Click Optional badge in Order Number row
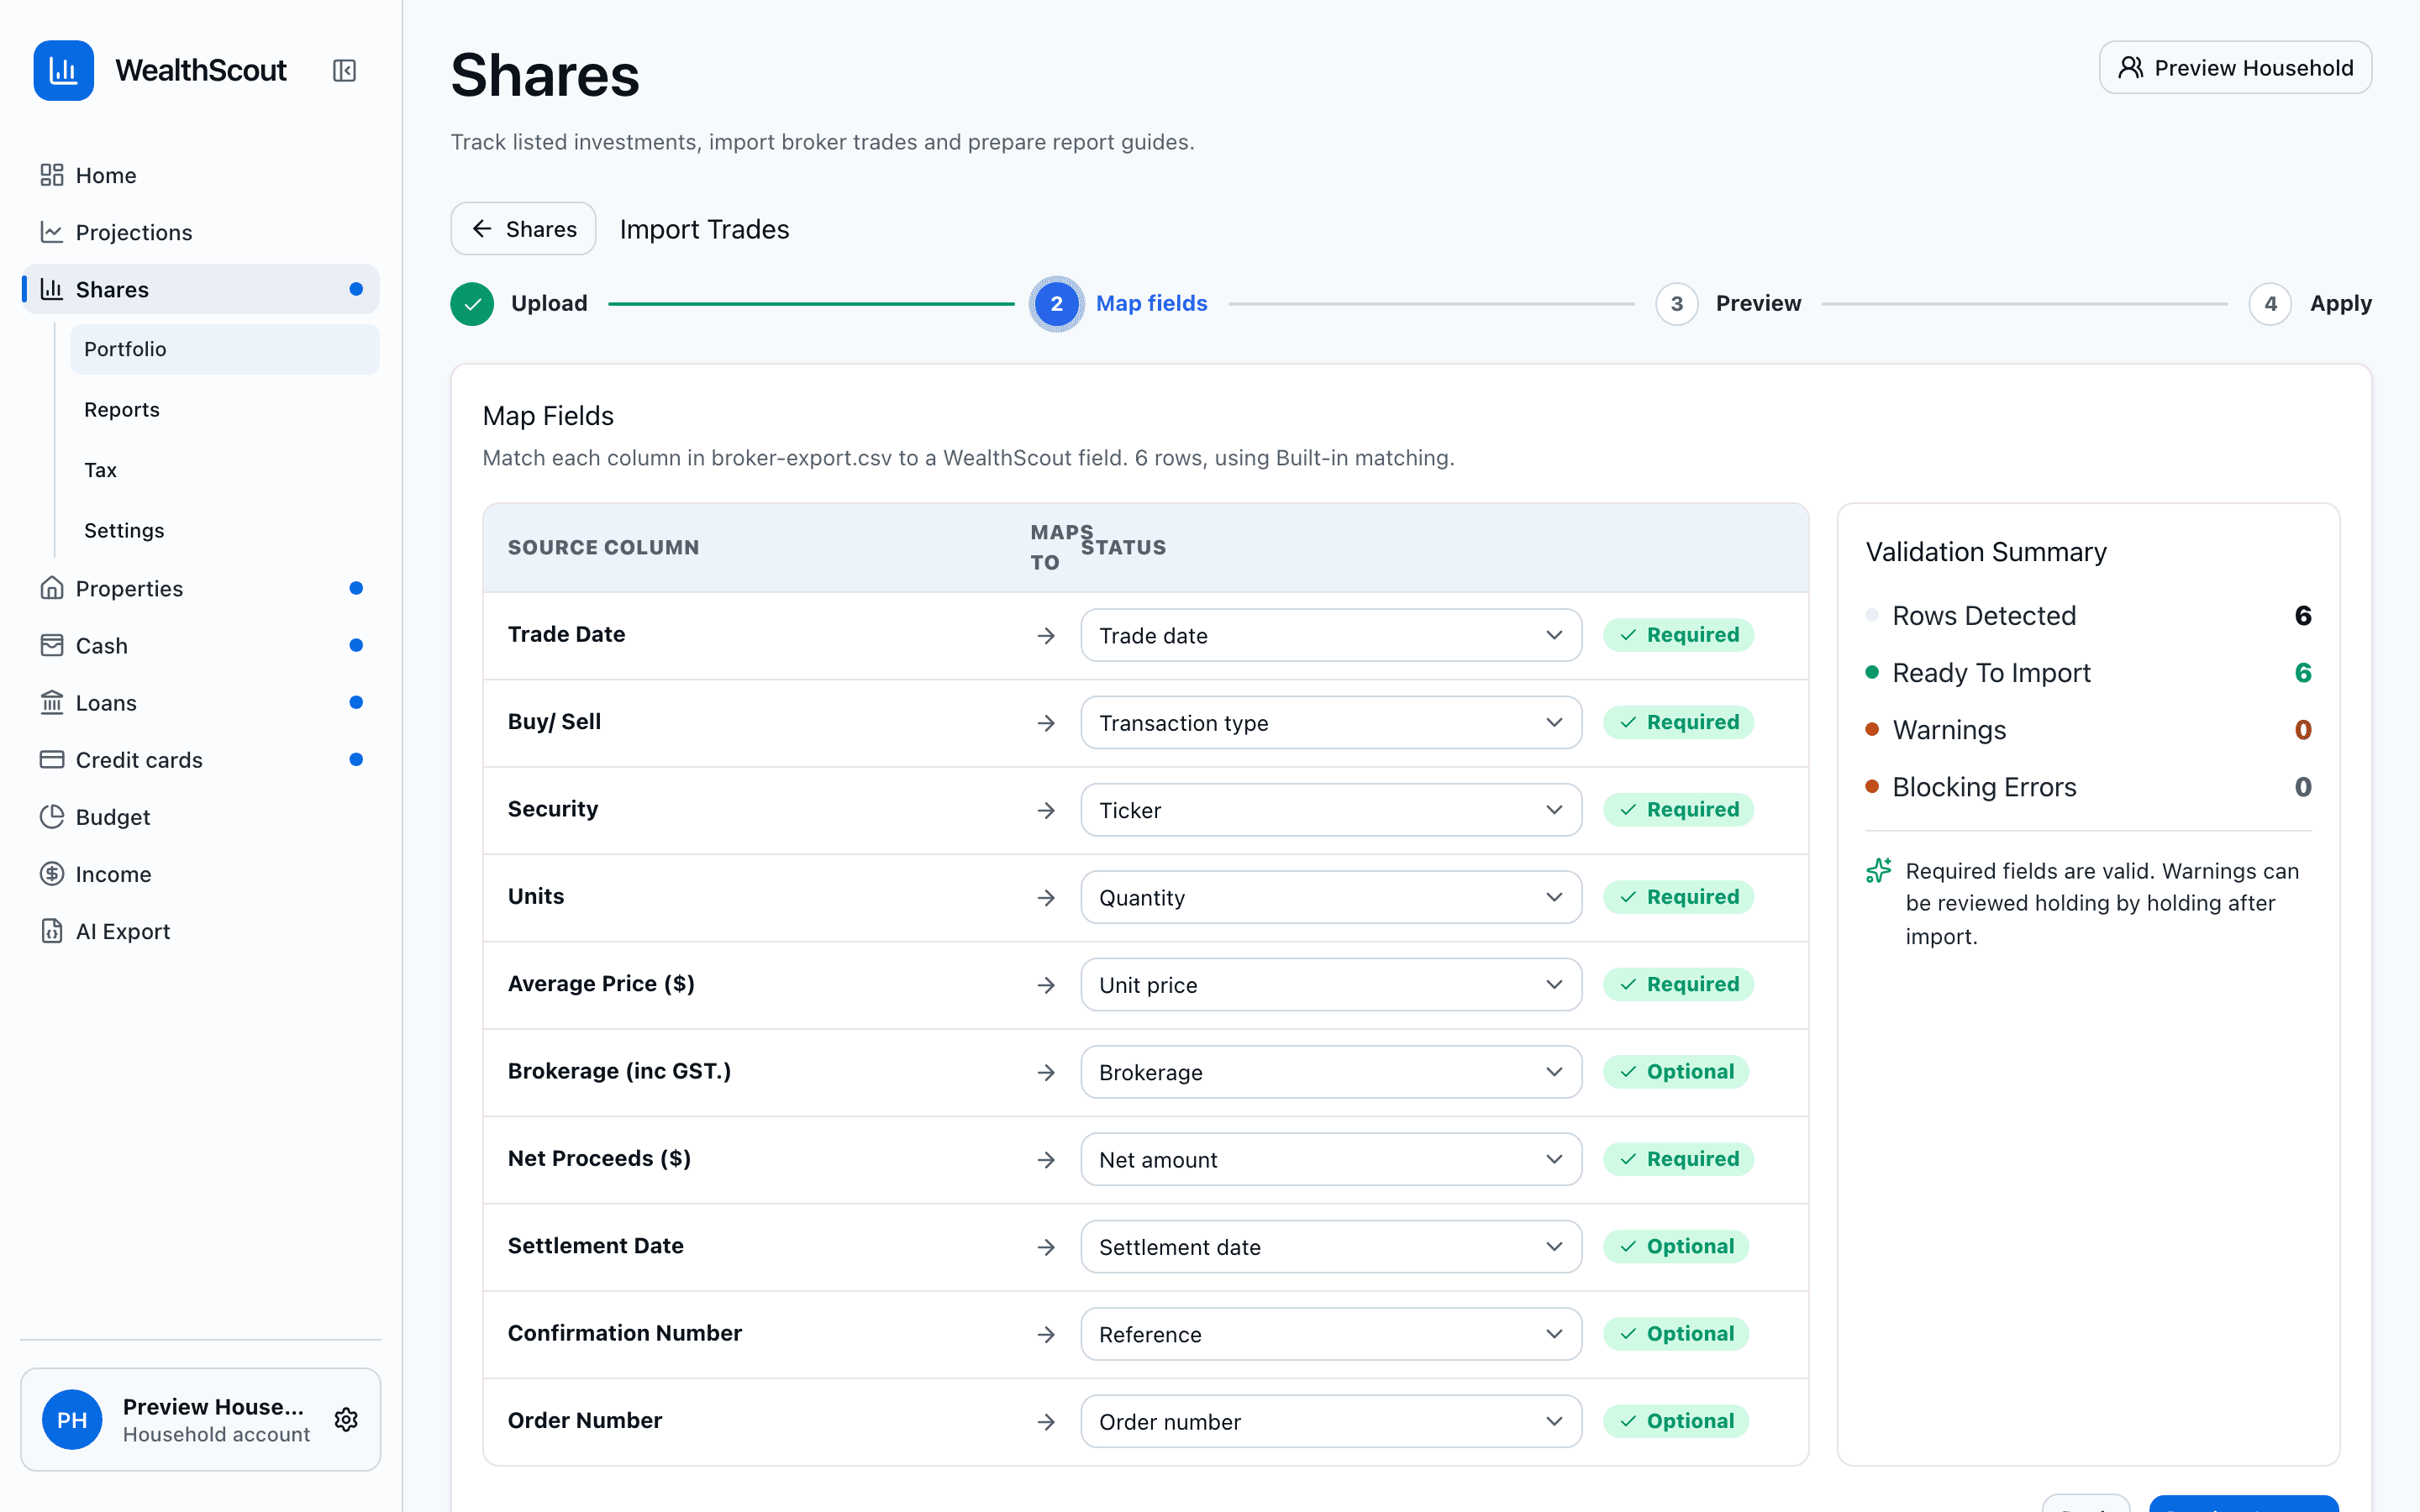Screen dimensions: 2420x1512 [x=1676, y=1421]
